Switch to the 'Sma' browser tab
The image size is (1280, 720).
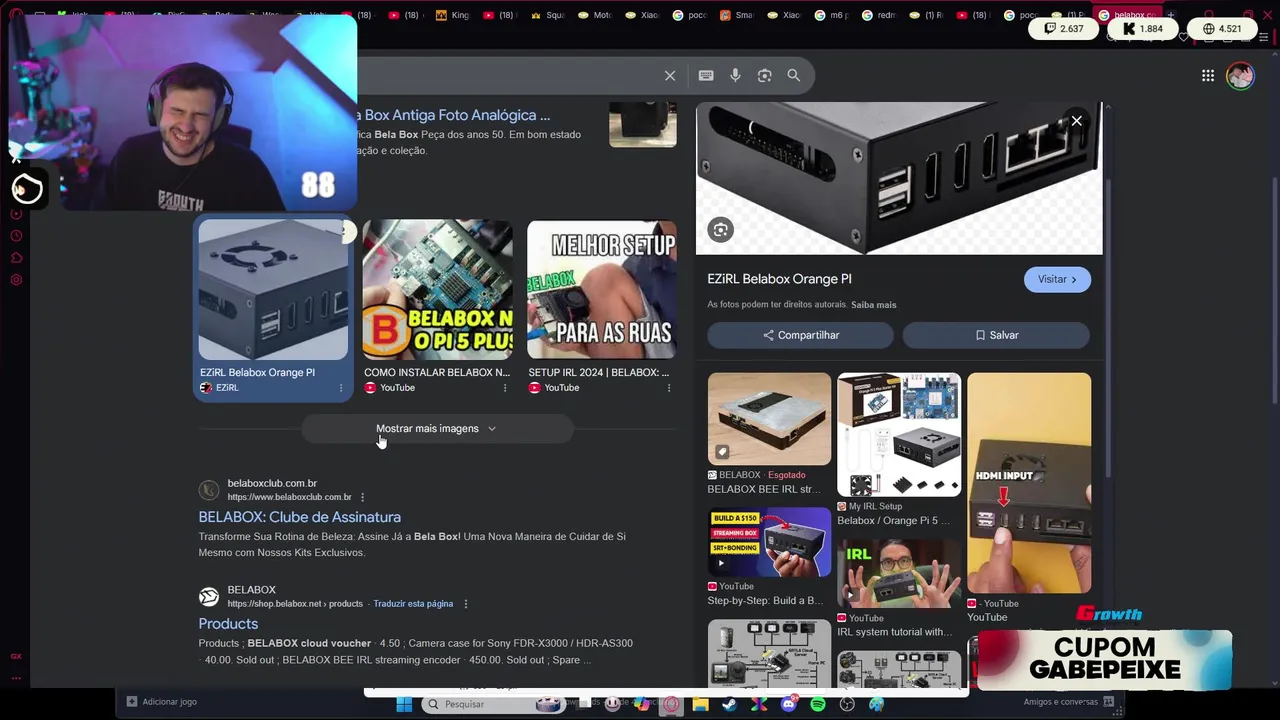[x=736, y=15]
